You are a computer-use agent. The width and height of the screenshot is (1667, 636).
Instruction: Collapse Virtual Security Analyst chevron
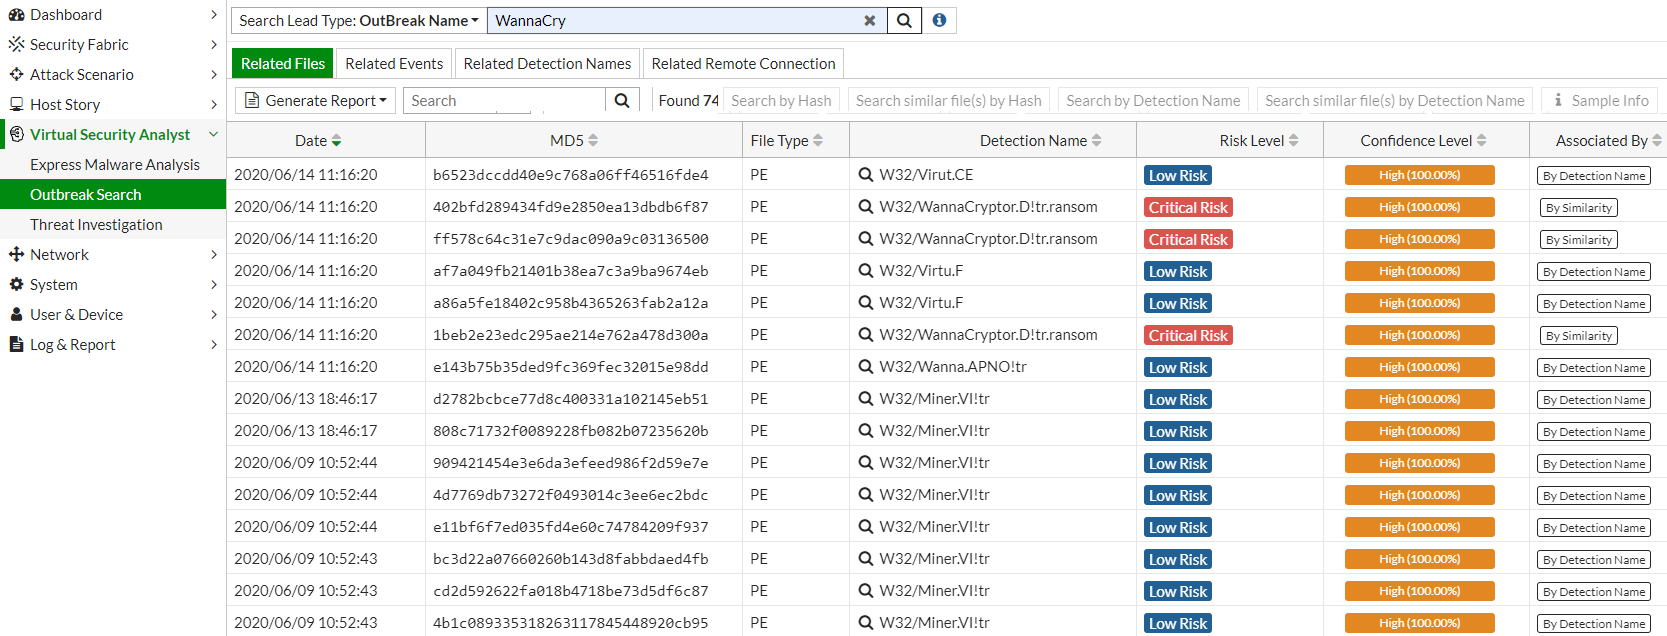[213, 134]
